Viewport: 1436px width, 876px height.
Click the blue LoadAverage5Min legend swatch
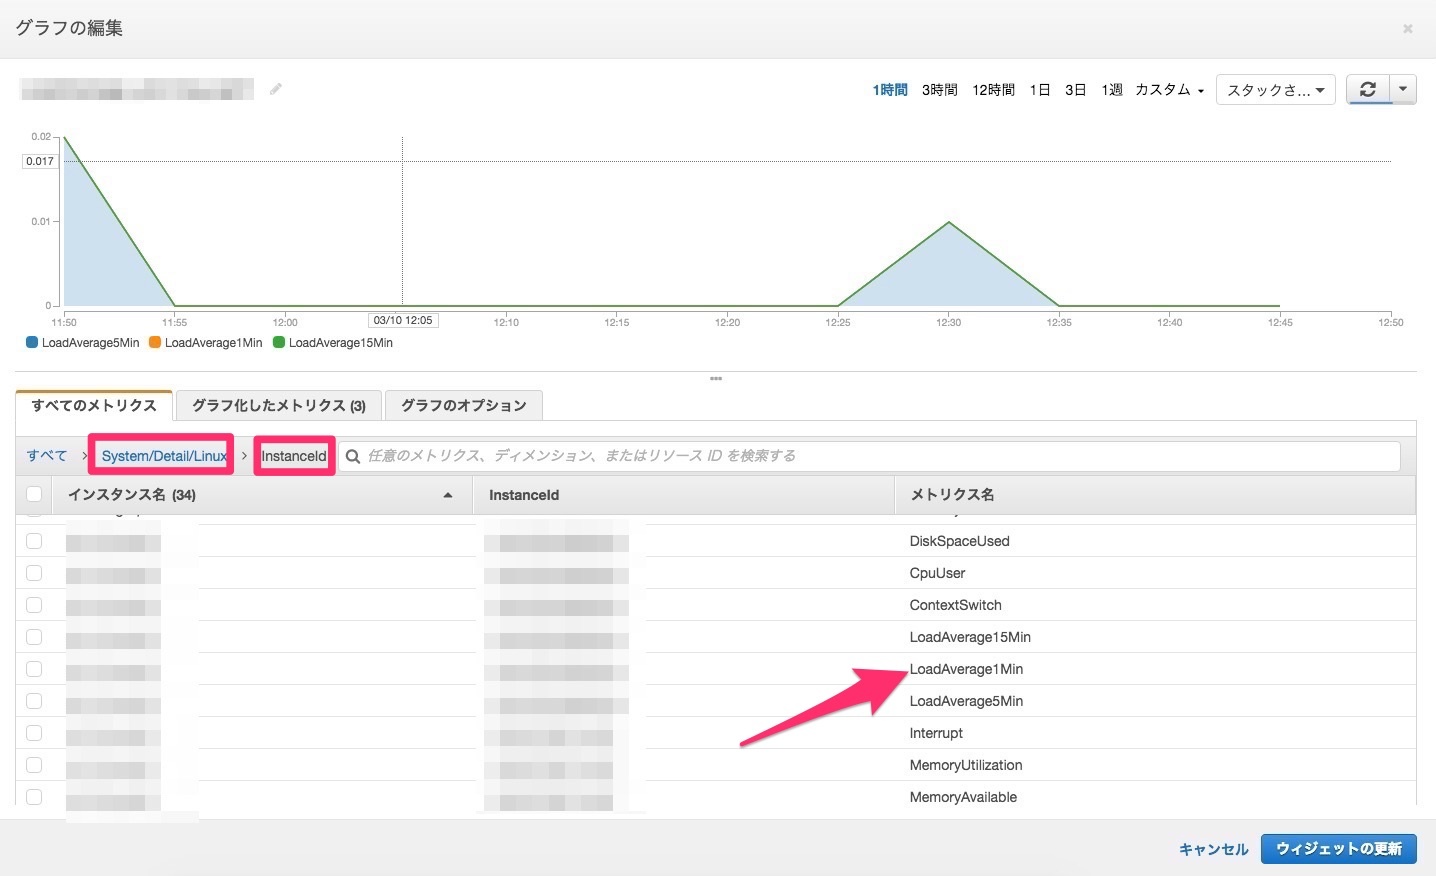[x=32, y=343]
